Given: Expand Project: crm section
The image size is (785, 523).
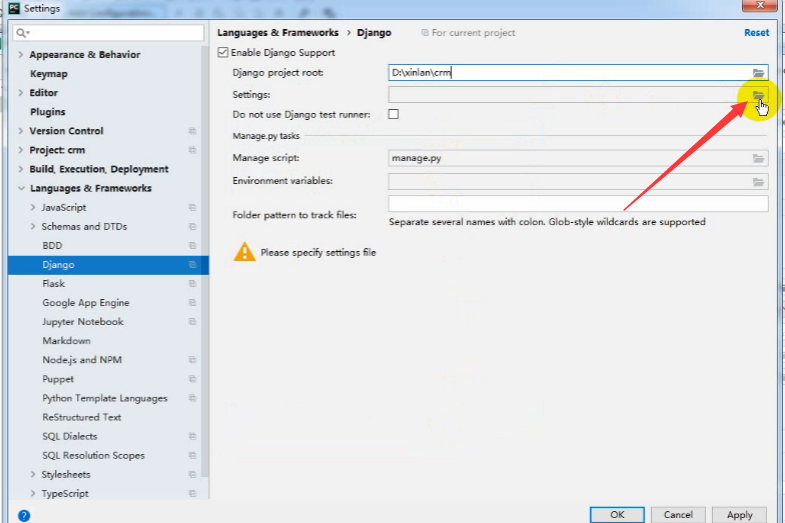Looking at the screenshot, I should 21,150.
